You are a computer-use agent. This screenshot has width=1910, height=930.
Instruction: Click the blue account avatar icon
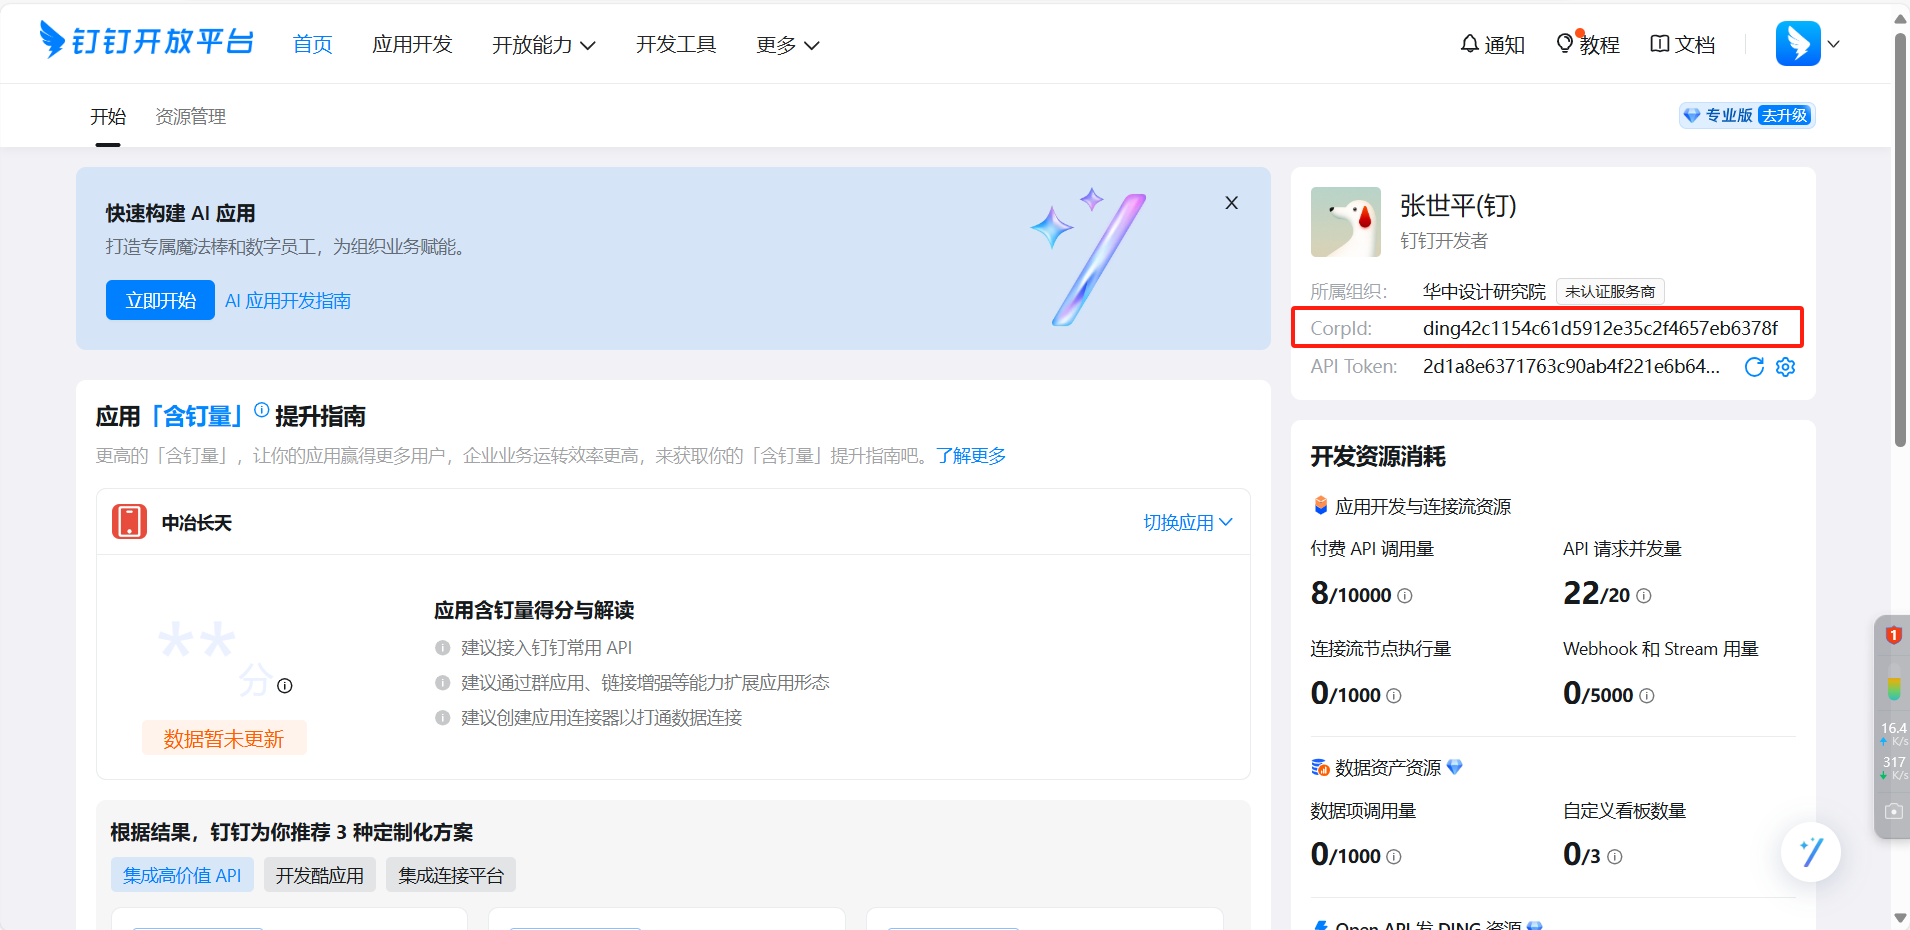click(x=1798, y=44)
